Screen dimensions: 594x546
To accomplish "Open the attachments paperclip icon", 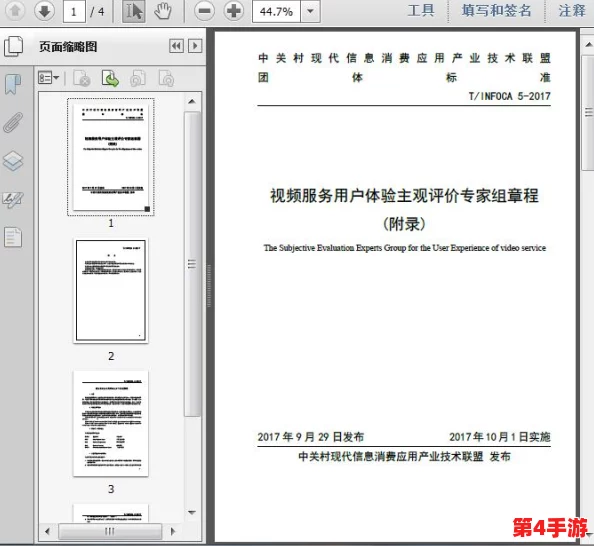I will (x=13, y=122).
